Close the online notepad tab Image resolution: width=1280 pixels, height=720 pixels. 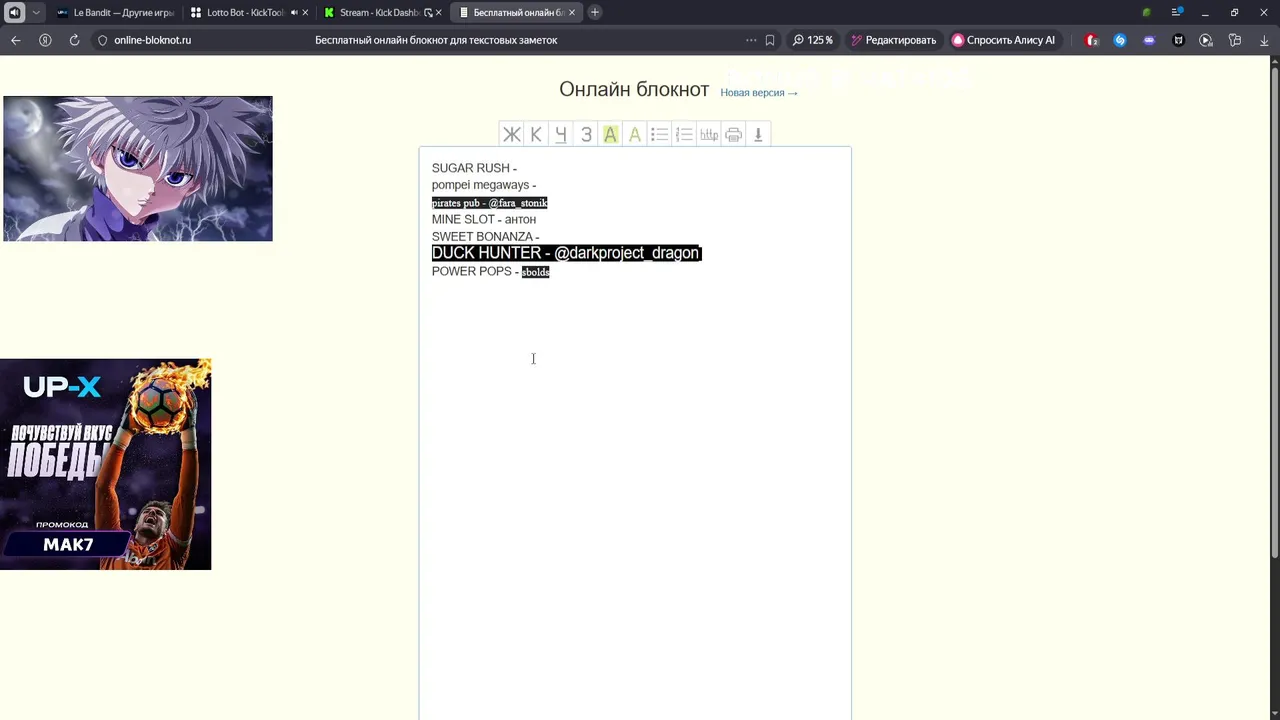click(572, 13)
